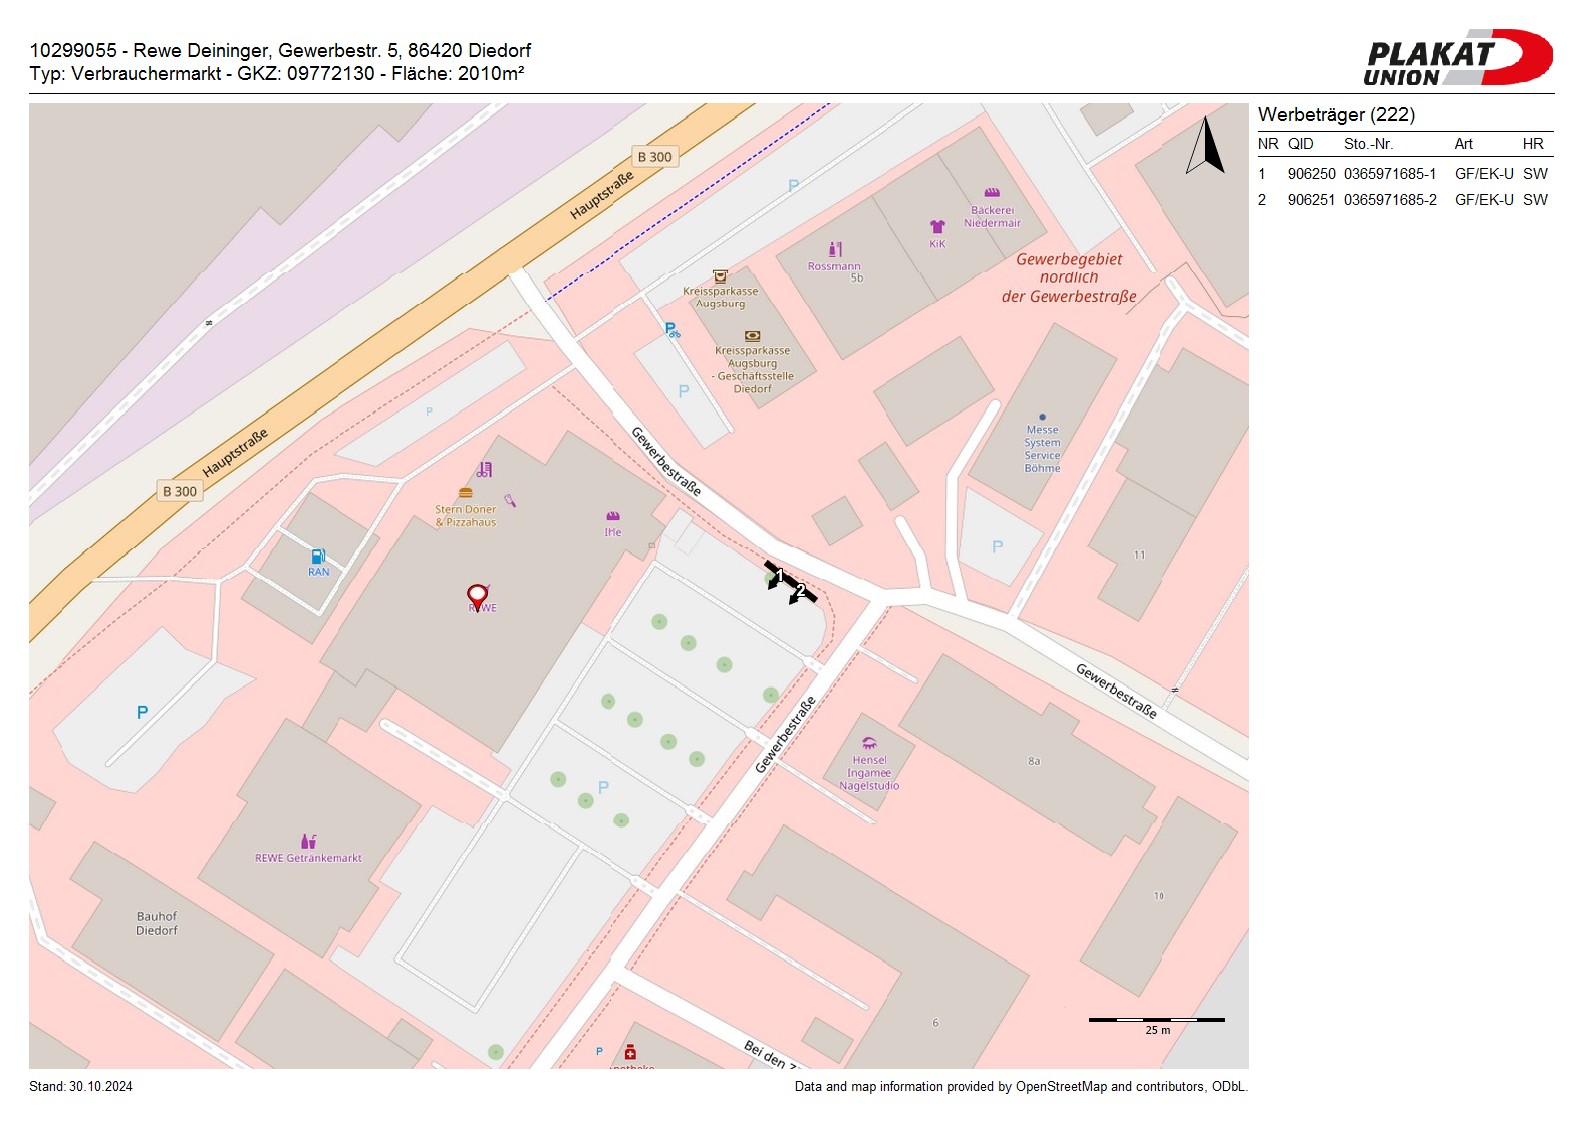Viewport: 1587px width, 1123px height.
Task: Click the north arrow compass symbol
Action: 1206,146
